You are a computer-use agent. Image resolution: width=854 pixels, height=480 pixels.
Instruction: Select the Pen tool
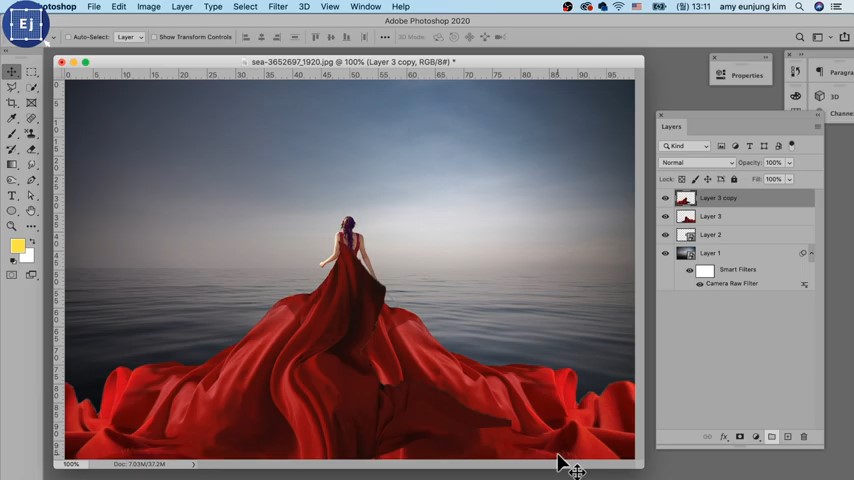pyautogui.click(x=31, y=180)
